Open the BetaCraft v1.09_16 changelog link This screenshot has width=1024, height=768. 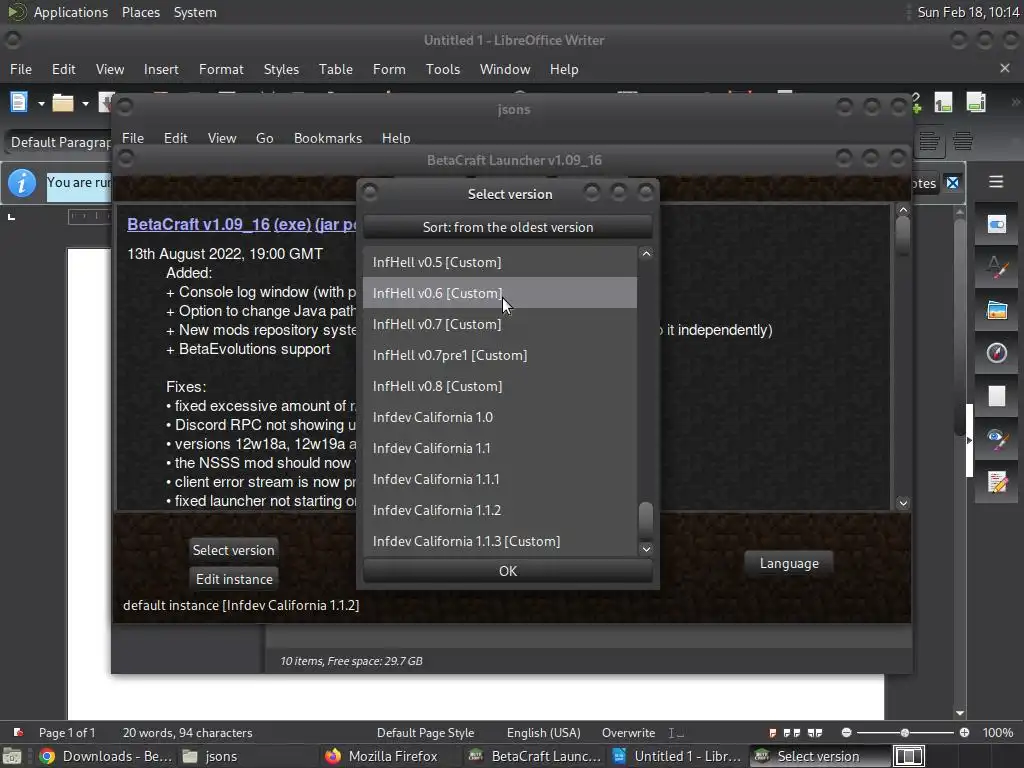pos(199,224)
